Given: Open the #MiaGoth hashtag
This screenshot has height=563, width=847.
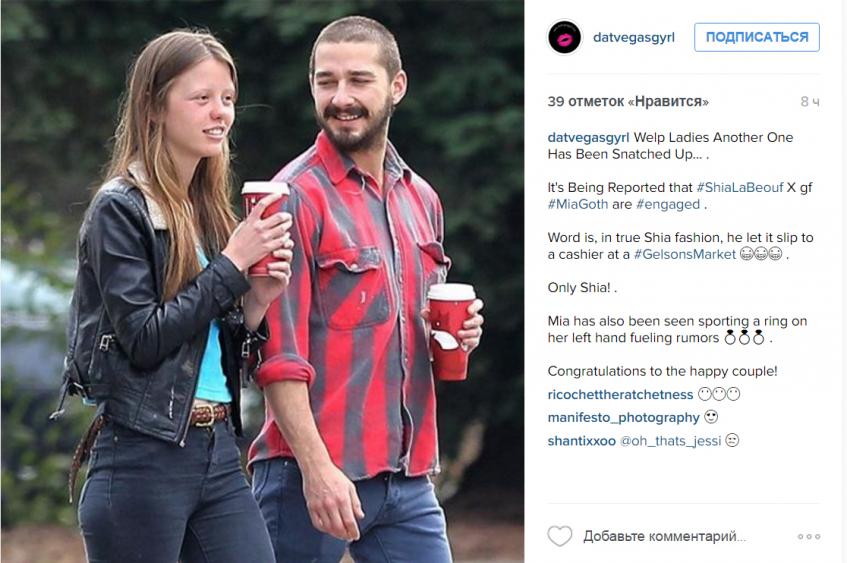Looking at the screenshot, I should [x=578, y=204].
